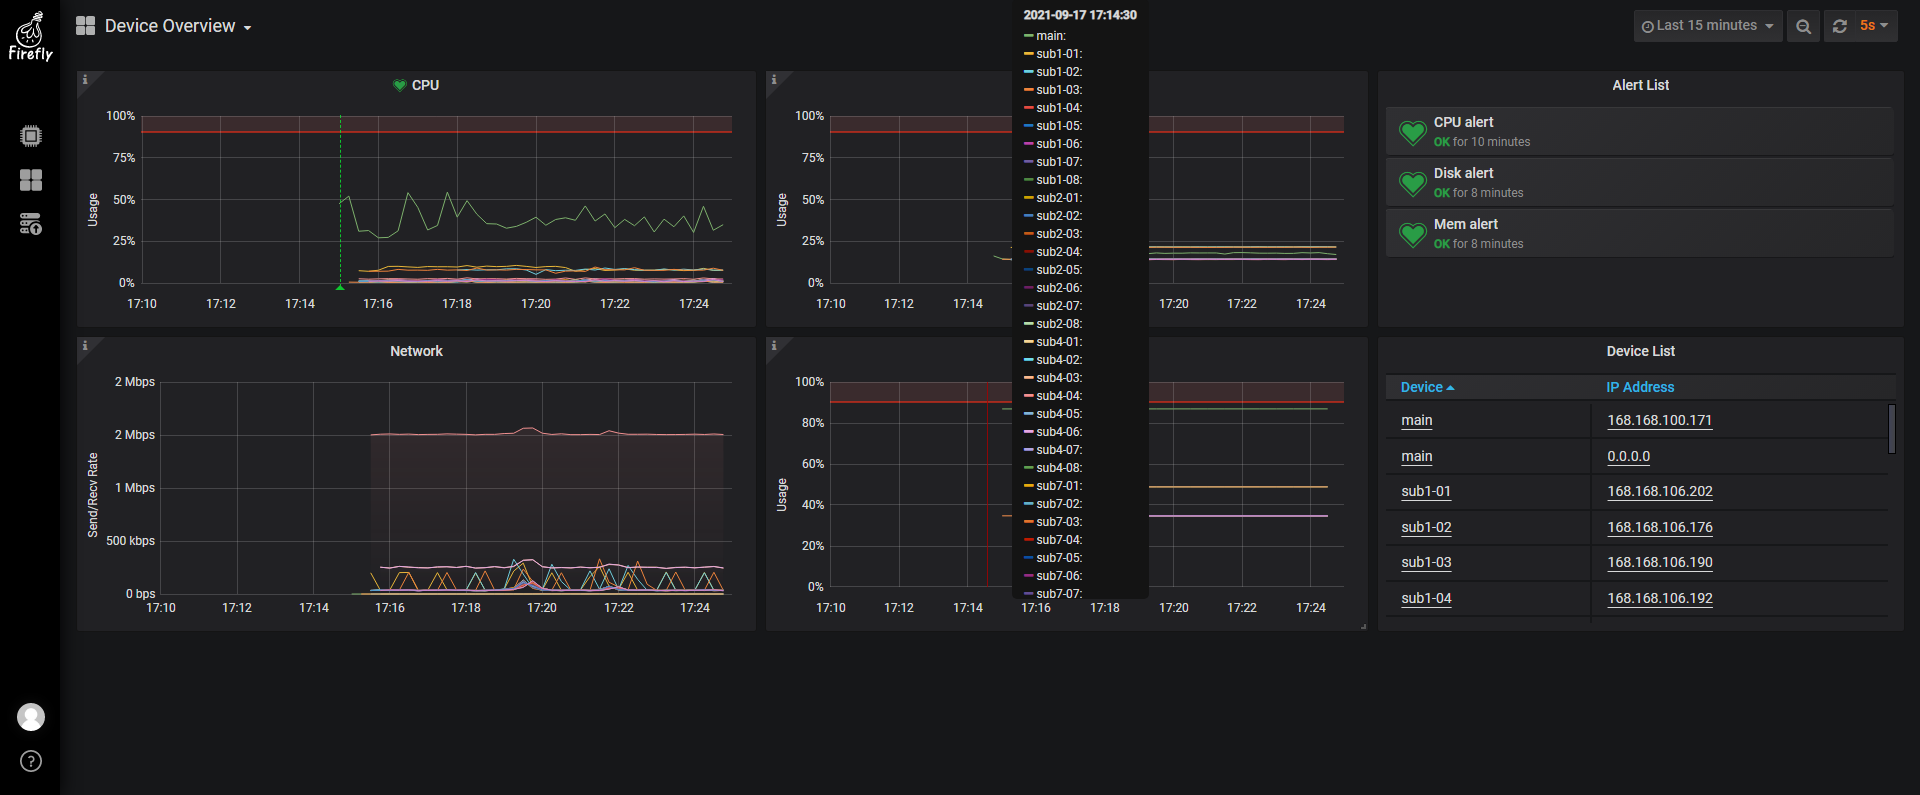Image resolution: width=1920 pixels, height=795 pixels.
Task: Click the main series color swatch in tooltip
Action: pos(1028,36)
